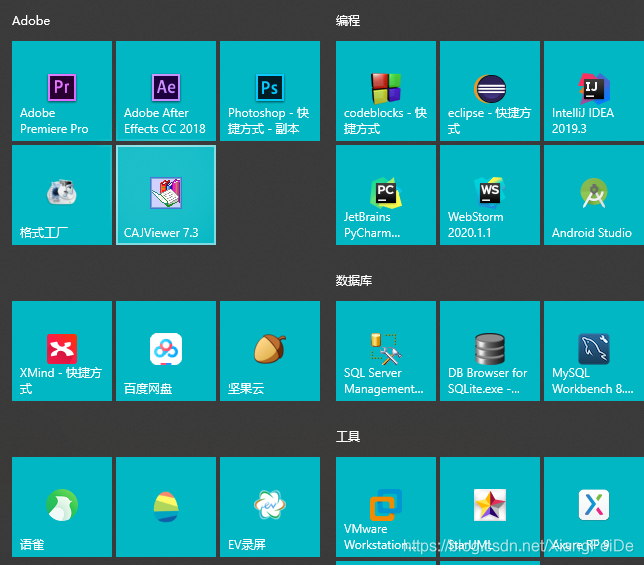The width and height of the screenshot is (644, 565).
Task: Launch the 格式工厂 app icon
Action: pyautogui.click(x=62, y=192)
